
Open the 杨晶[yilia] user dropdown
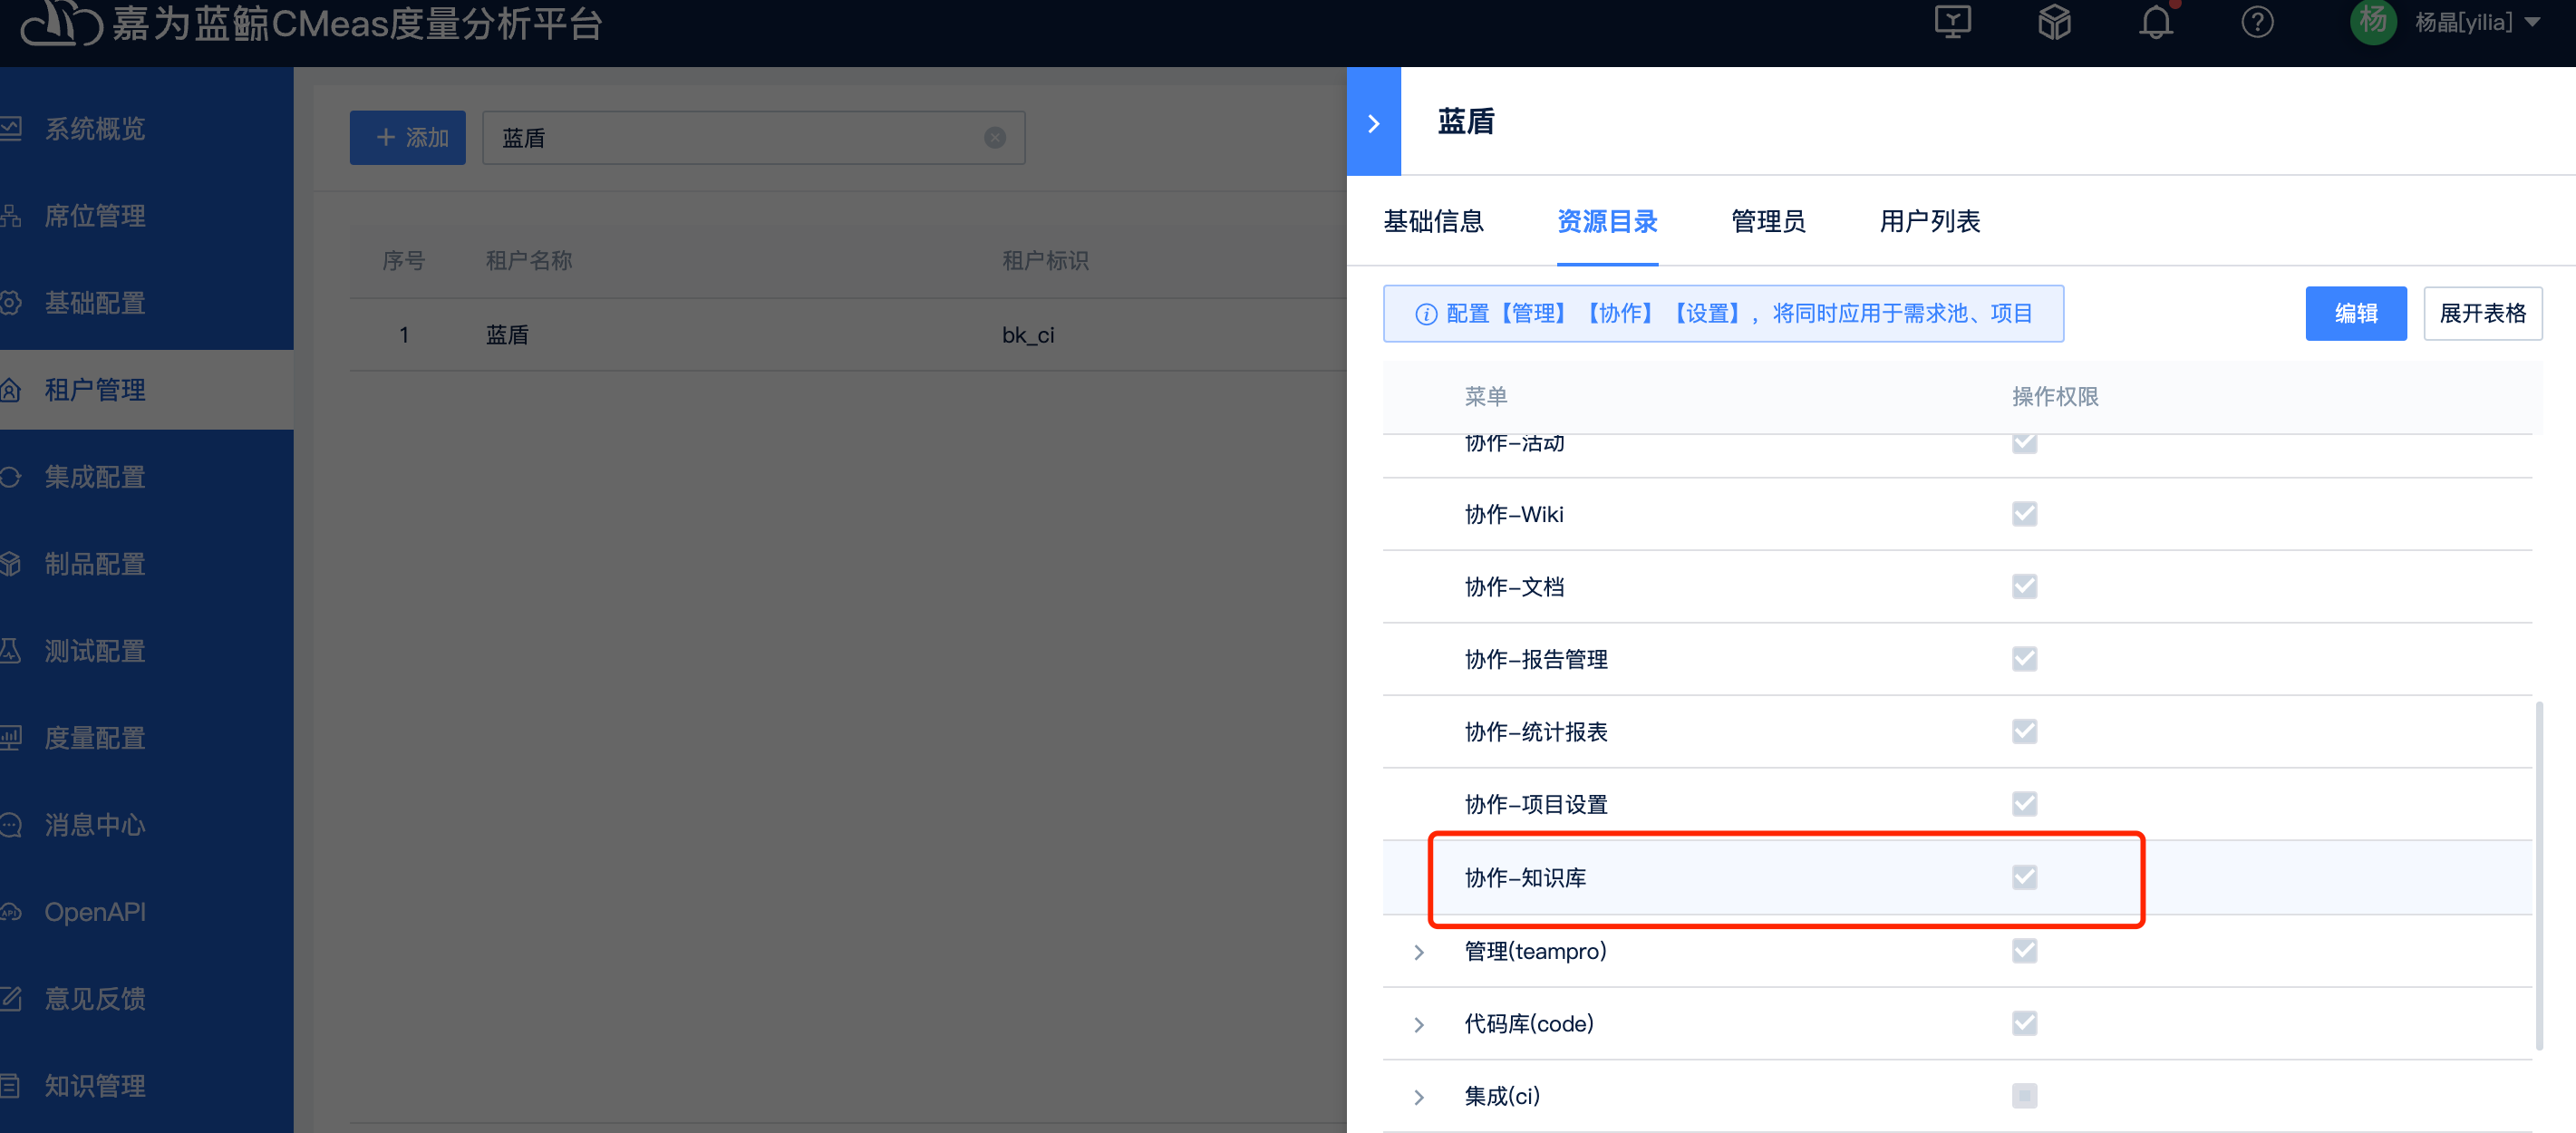point(2476,21)
